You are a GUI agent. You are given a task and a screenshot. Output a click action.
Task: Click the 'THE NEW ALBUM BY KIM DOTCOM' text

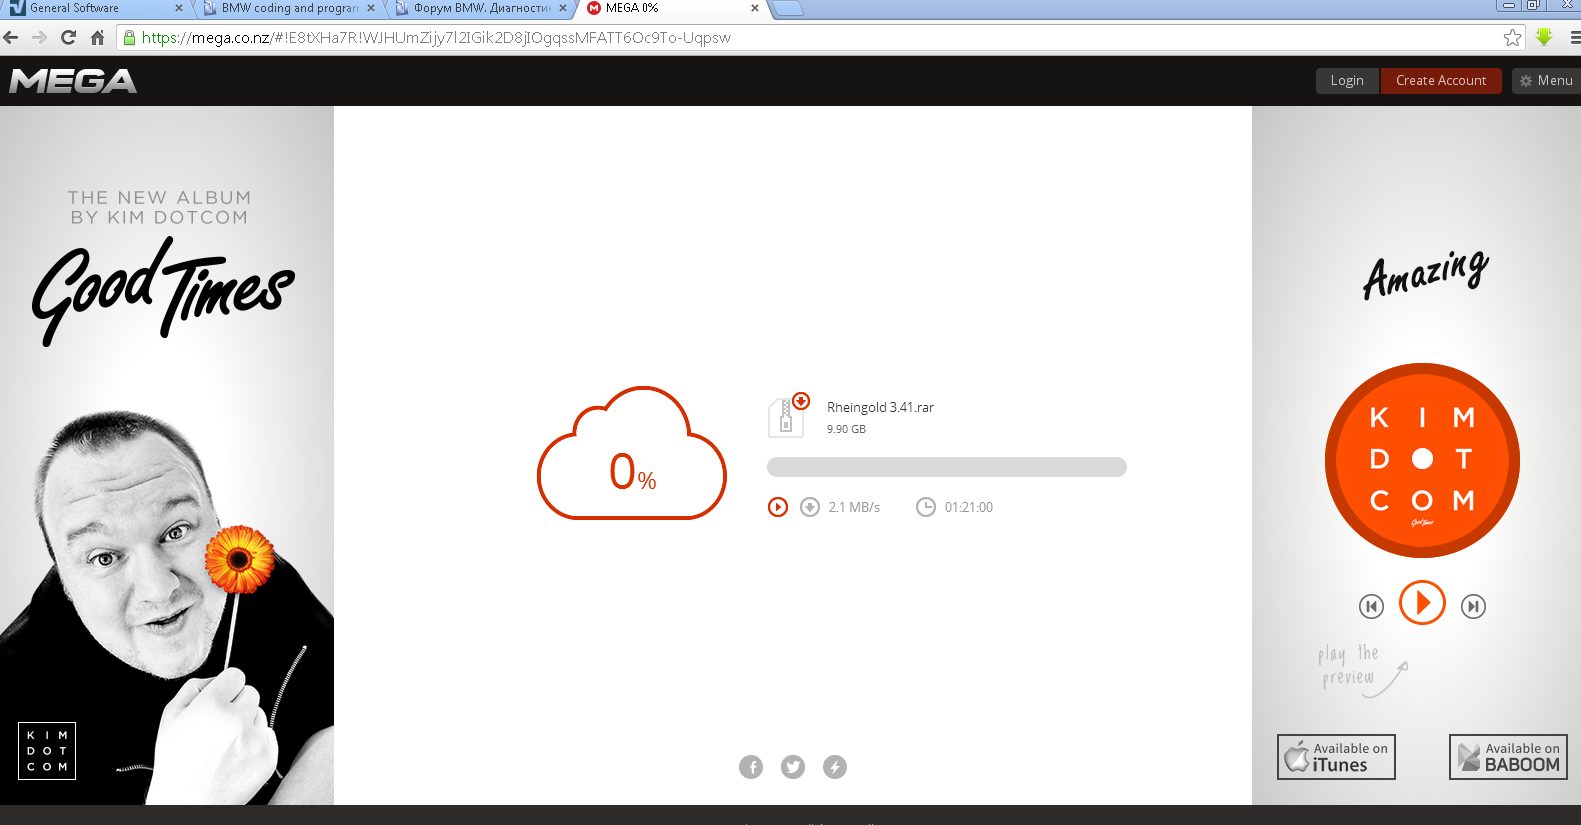160,207
